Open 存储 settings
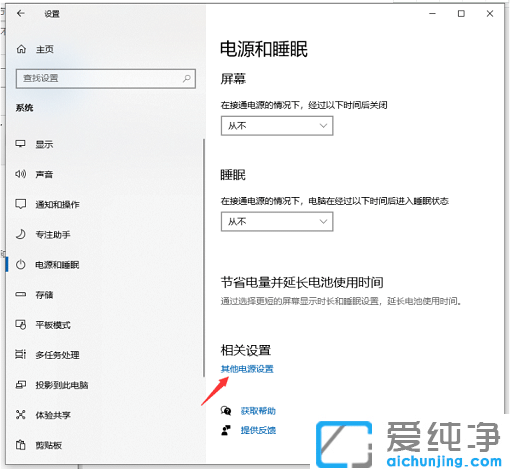The image size is (510, 474). pos(44,295)
